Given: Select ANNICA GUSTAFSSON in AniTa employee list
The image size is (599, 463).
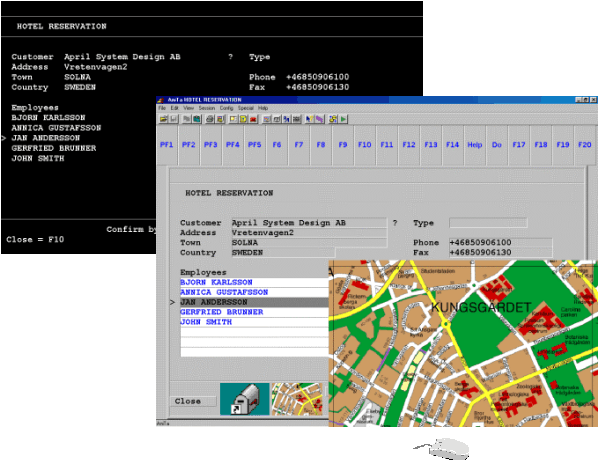Looking at the screenshot, I should [x=254, y=292].
